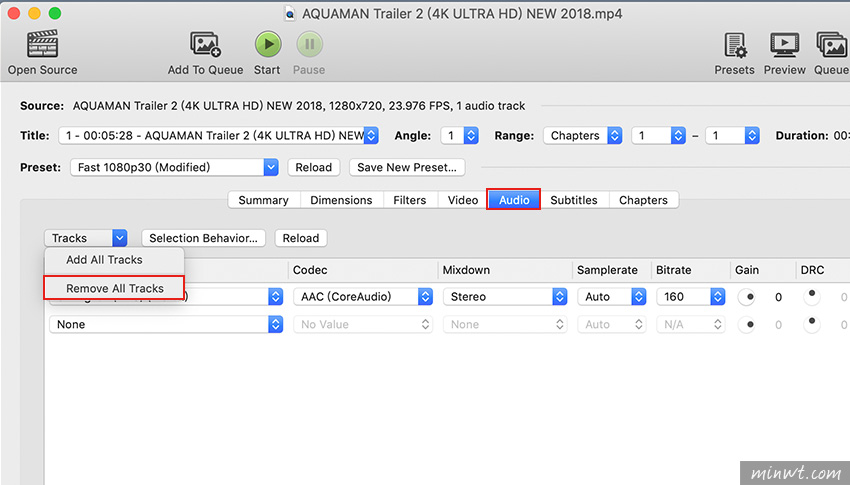Screen dimensions: 850x485
Task: Start encoding with the green Start button
Action: point(268,44)
